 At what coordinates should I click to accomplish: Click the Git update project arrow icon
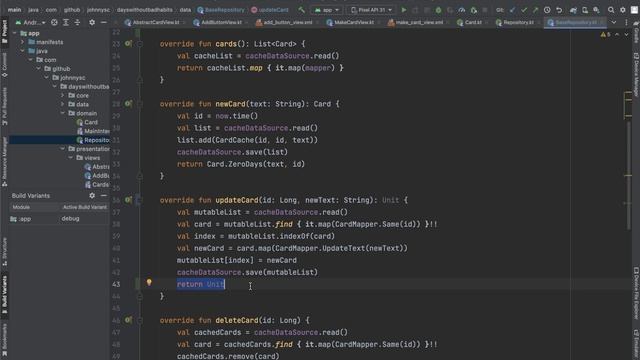[x=512, y=10]
